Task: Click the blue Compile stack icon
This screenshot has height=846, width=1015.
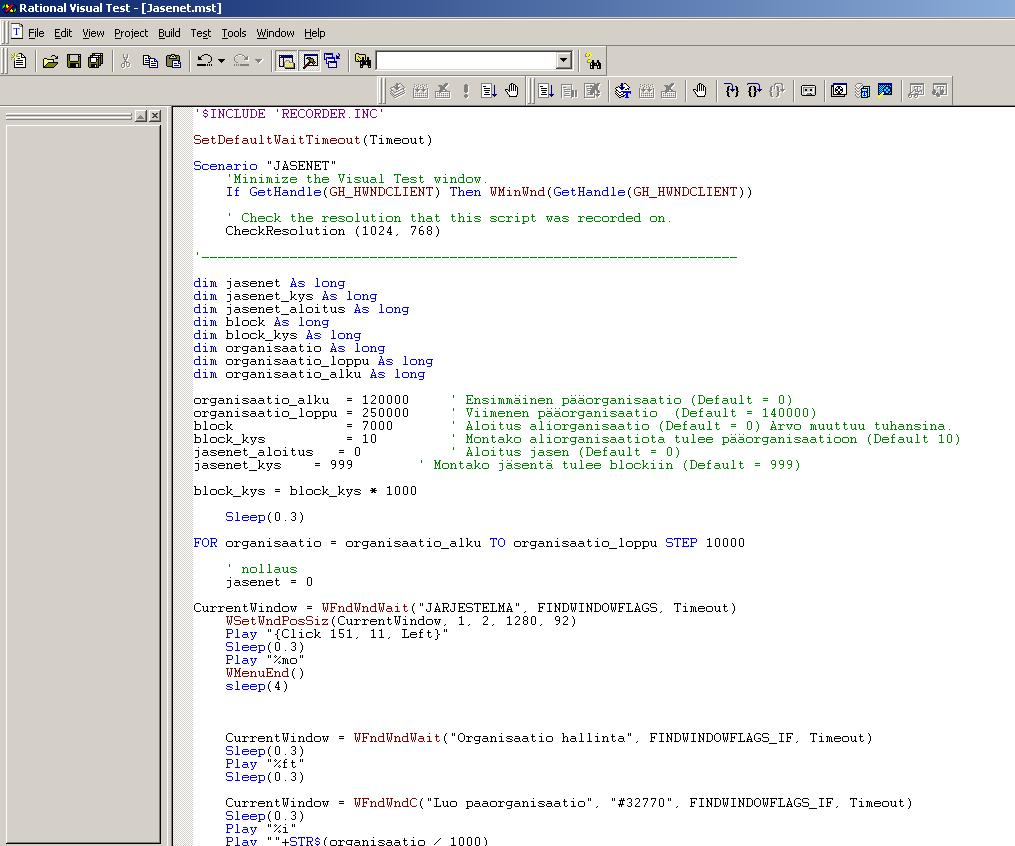Action: click(623, 91)
